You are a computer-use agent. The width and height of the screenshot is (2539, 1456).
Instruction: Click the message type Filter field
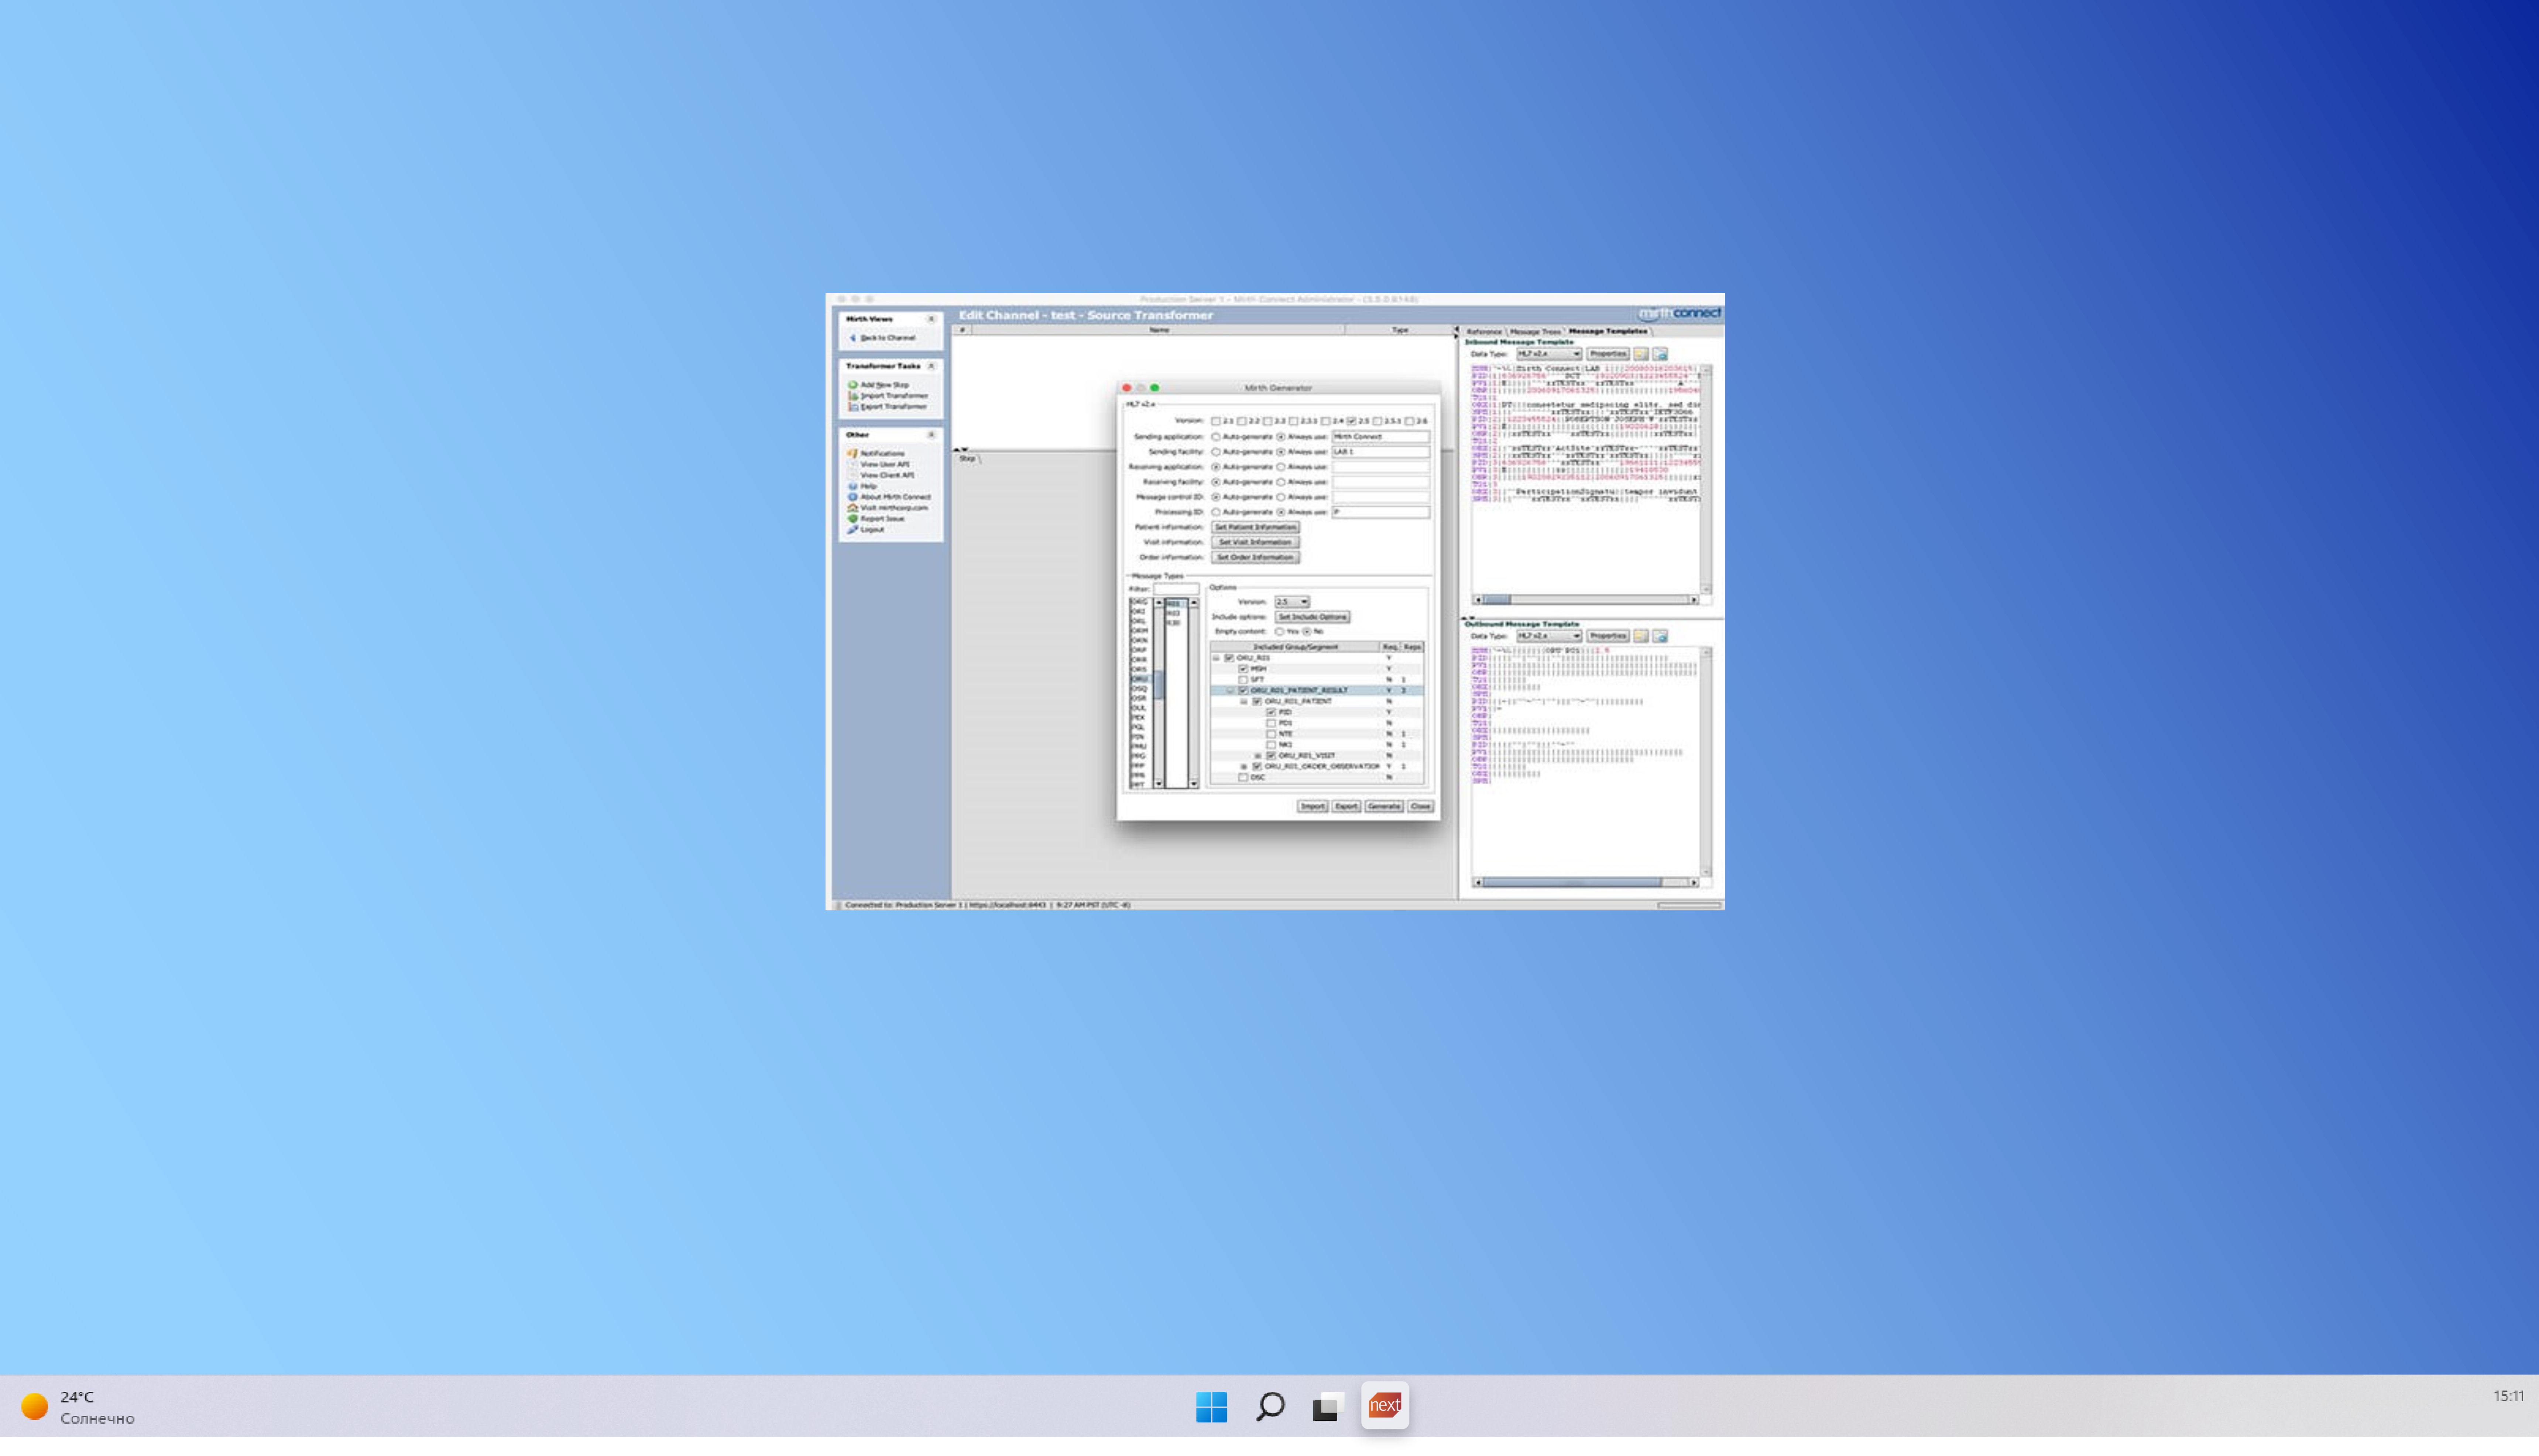click(1176, 589)
